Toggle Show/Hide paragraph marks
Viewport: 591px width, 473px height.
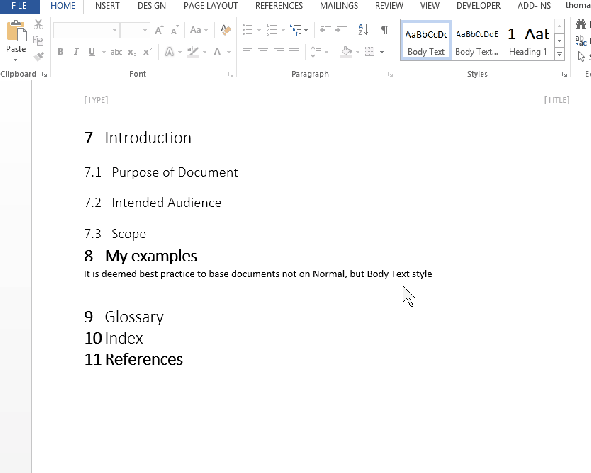pyautogui.click(x=384, y=29)
